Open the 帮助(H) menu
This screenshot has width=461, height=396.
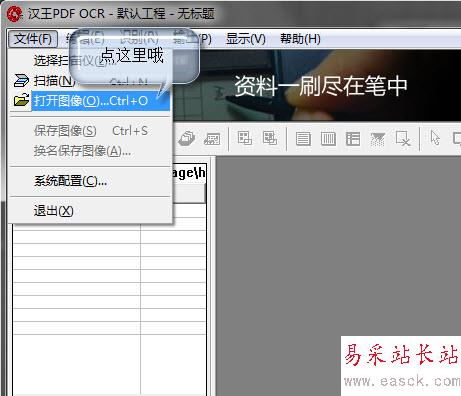300,39
